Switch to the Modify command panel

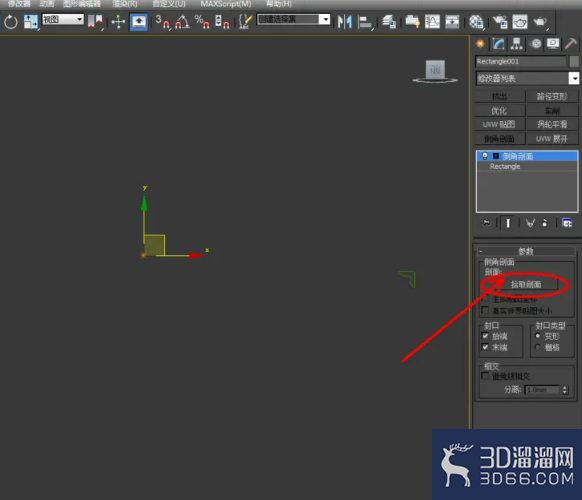498,44
